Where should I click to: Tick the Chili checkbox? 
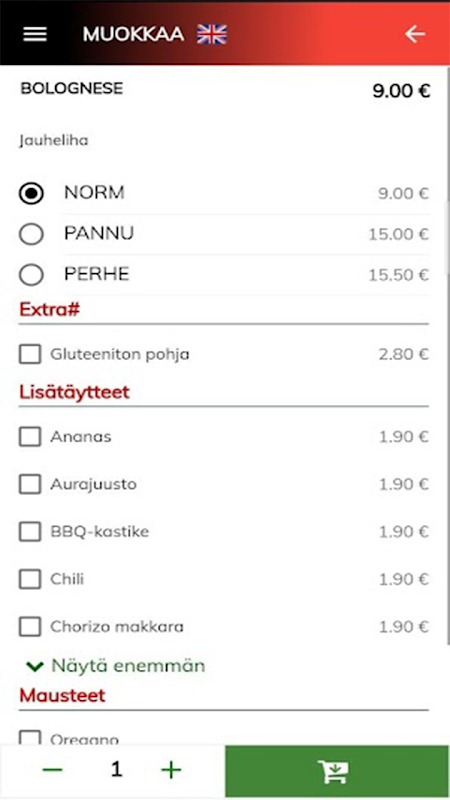[x=30, y=579]
